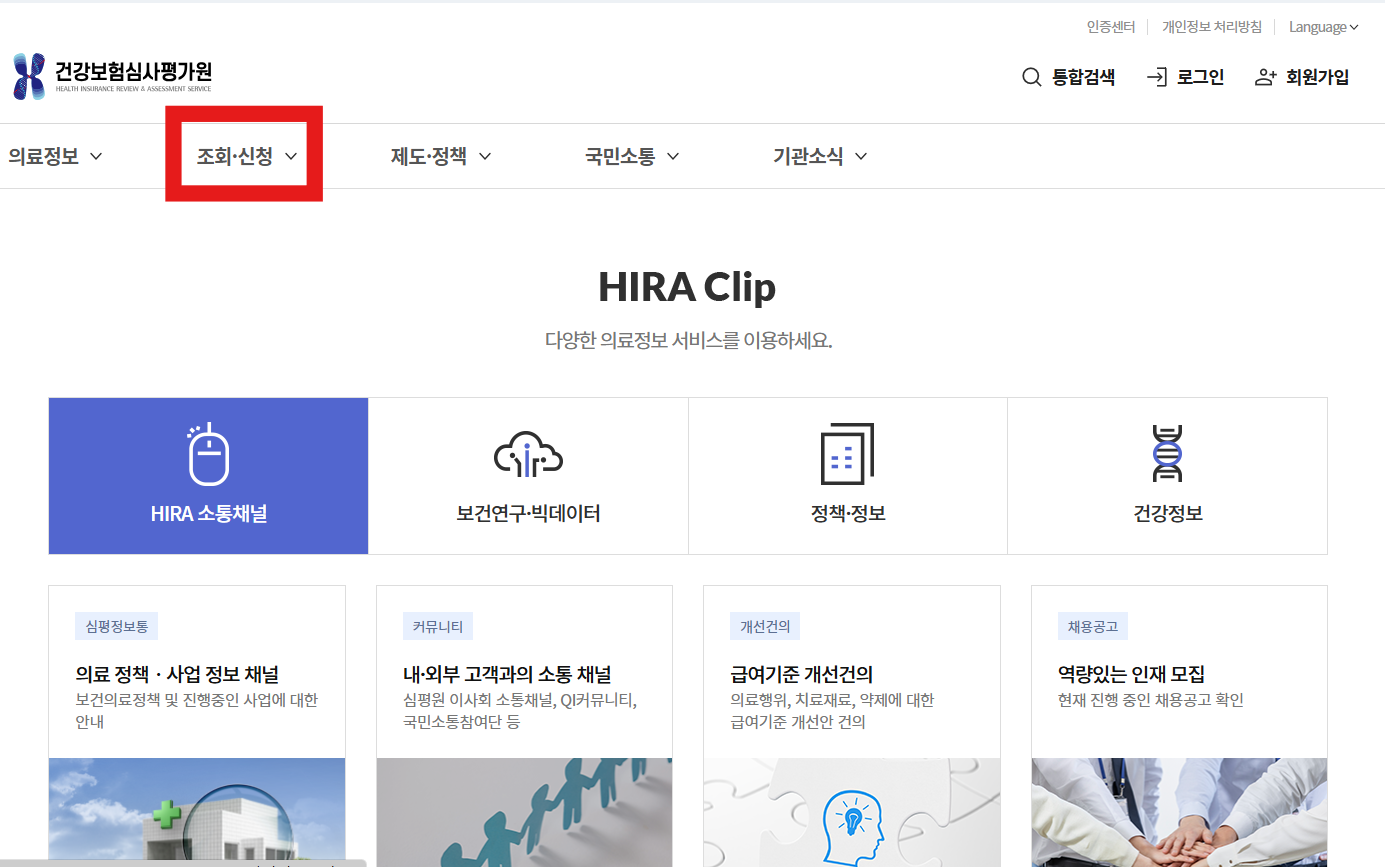This screenshot has width=1385, height=867.
Task: Click the stacked hands thumbnail
Action: [x=1179, y=812]
